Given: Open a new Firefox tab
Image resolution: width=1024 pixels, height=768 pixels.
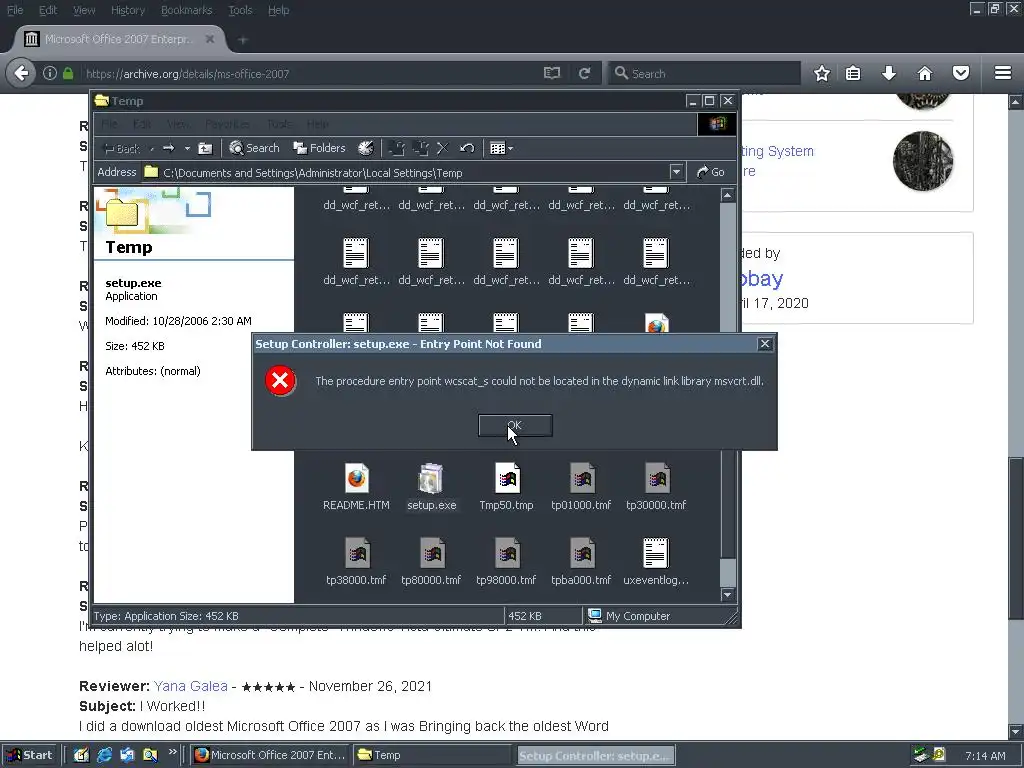Looking at the screenshot, I should coord(242,40).
